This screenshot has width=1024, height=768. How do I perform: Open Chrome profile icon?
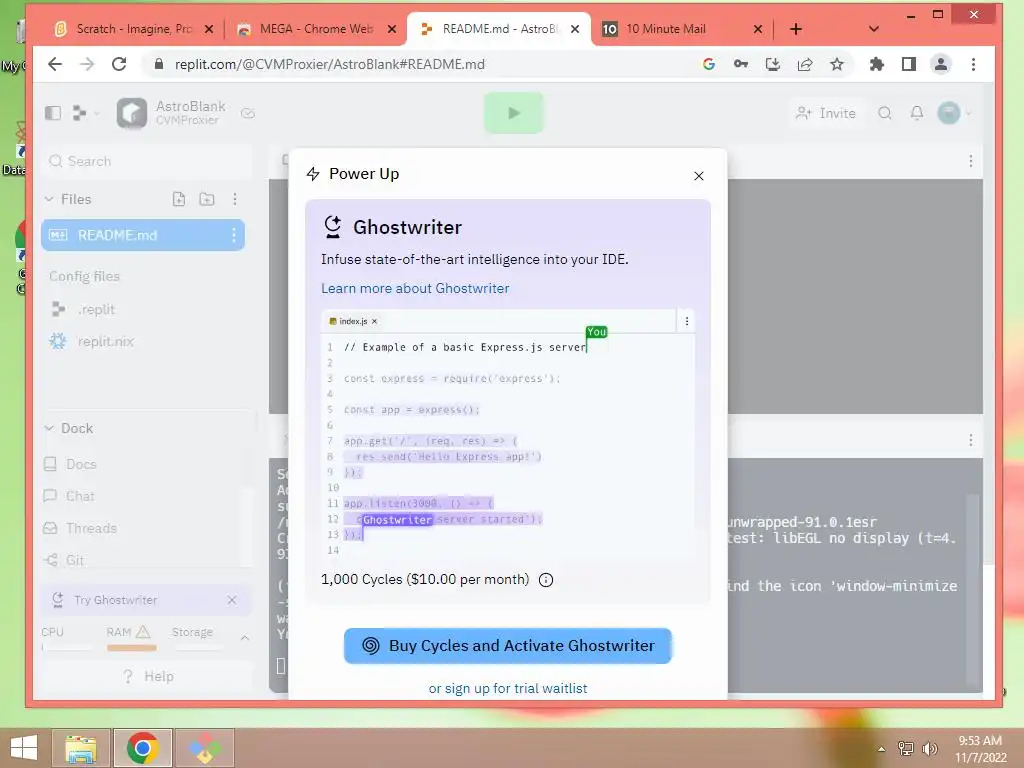pyautogui.click(x=940, y=64)
